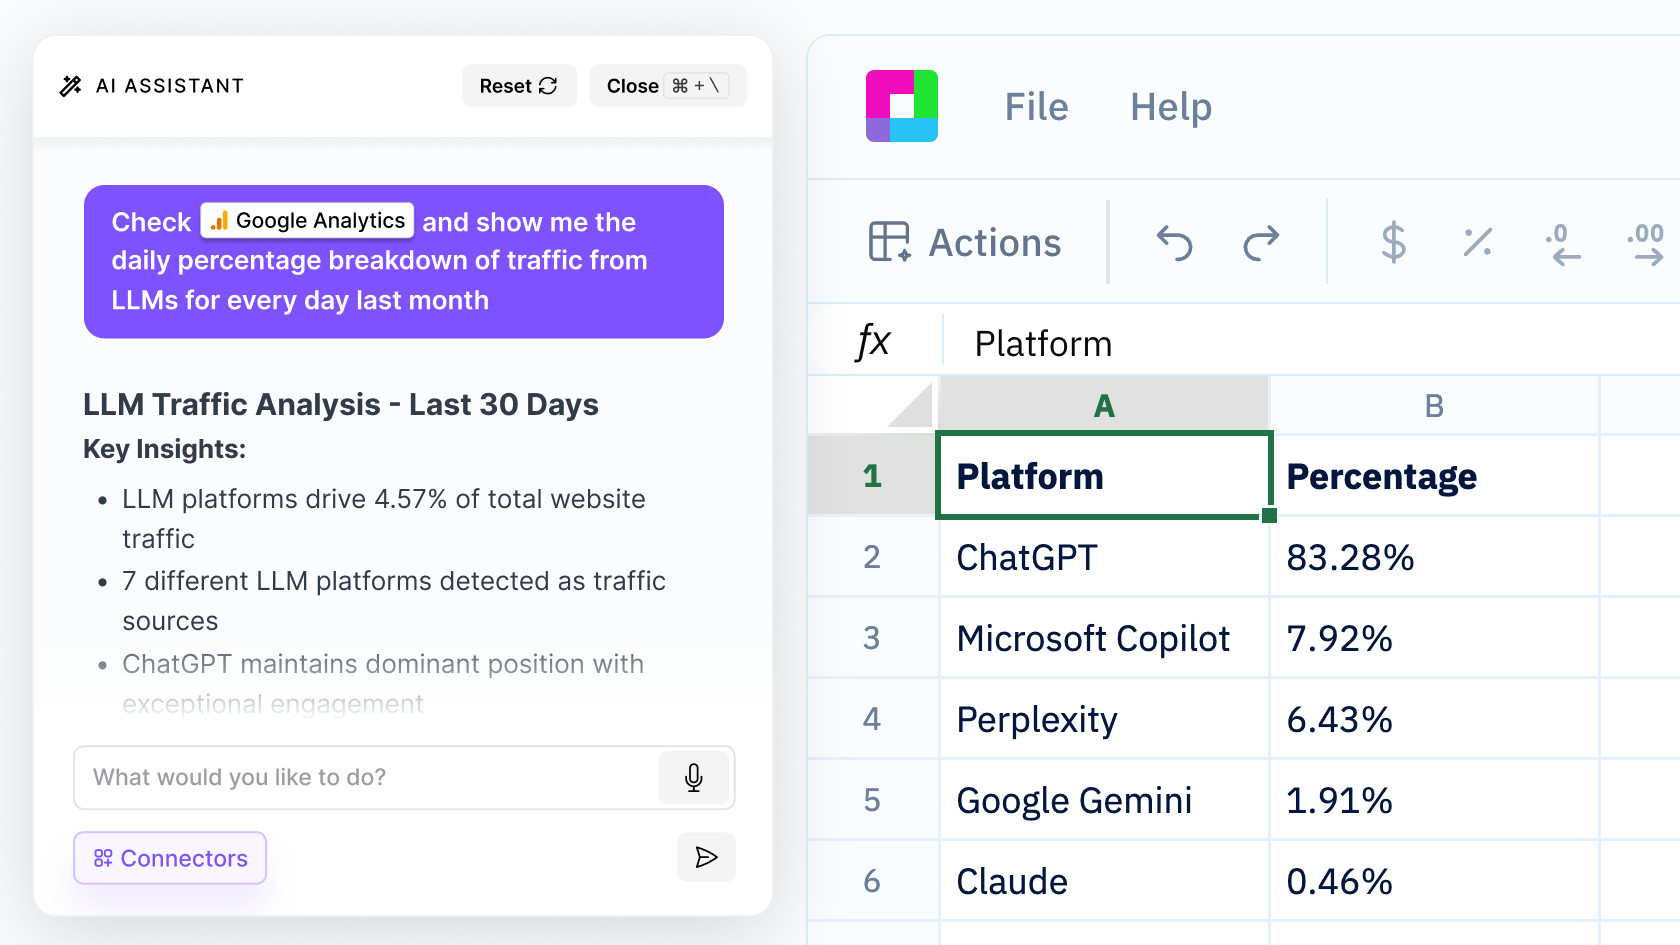
Task: Click the fill handle of cell A1
Action: (1269, 515)
